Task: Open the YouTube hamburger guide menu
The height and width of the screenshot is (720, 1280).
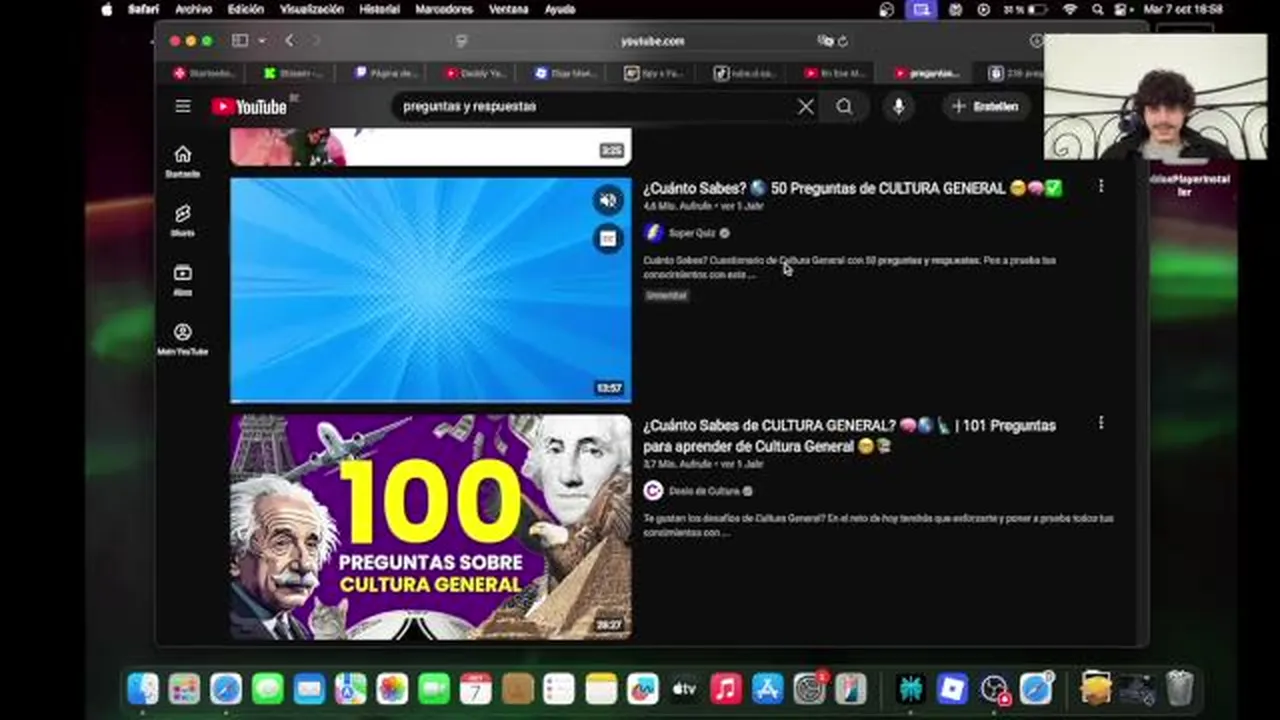Action: click(182, 106)
